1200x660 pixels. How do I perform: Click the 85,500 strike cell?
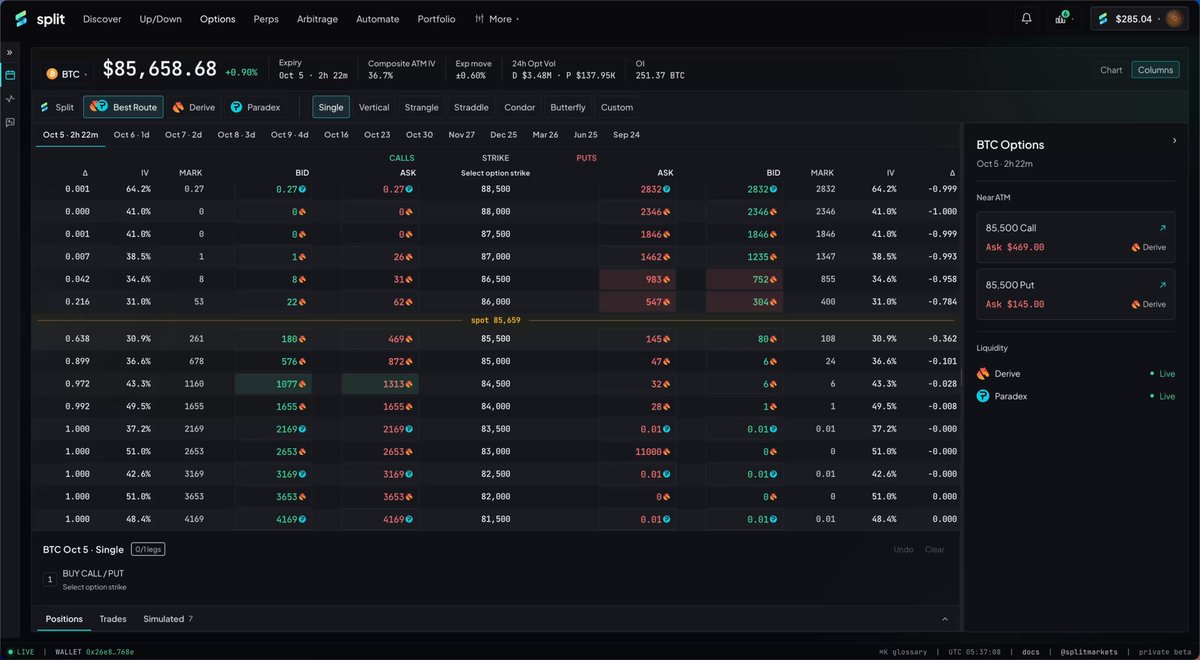pyautogui.click(x=495, y=338)
